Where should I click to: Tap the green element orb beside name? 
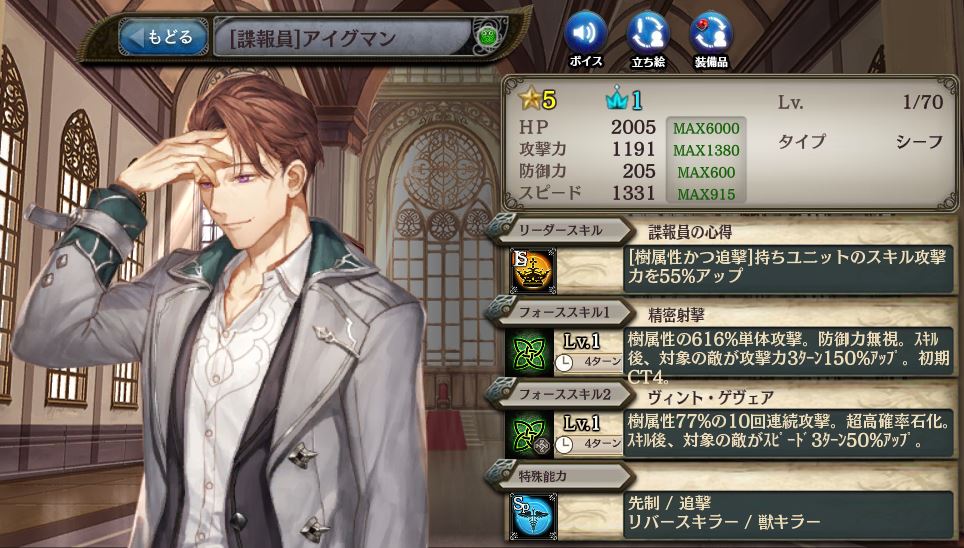pos(488,36)
